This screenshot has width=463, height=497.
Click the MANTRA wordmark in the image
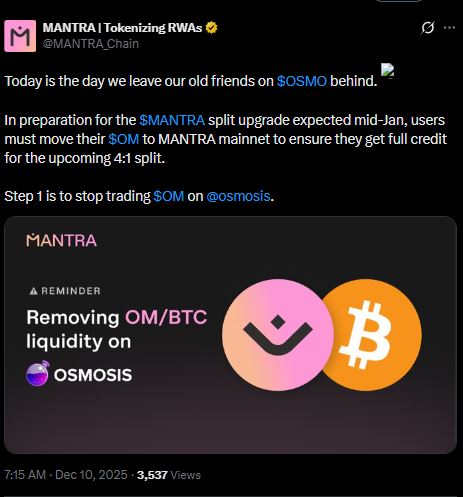click(62, 240)
